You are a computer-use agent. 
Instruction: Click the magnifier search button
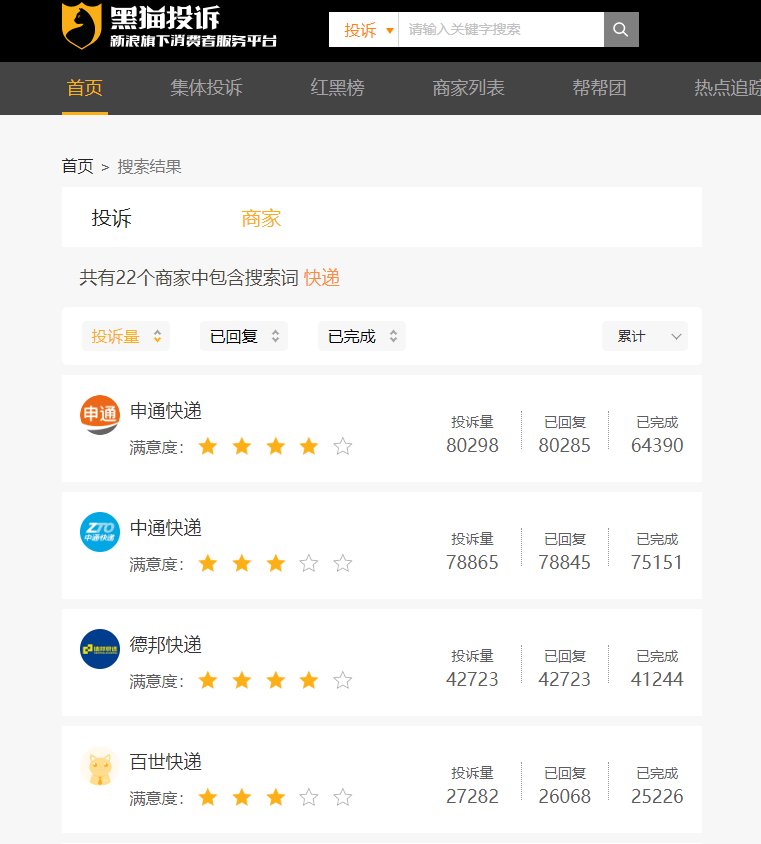(621, 30)
